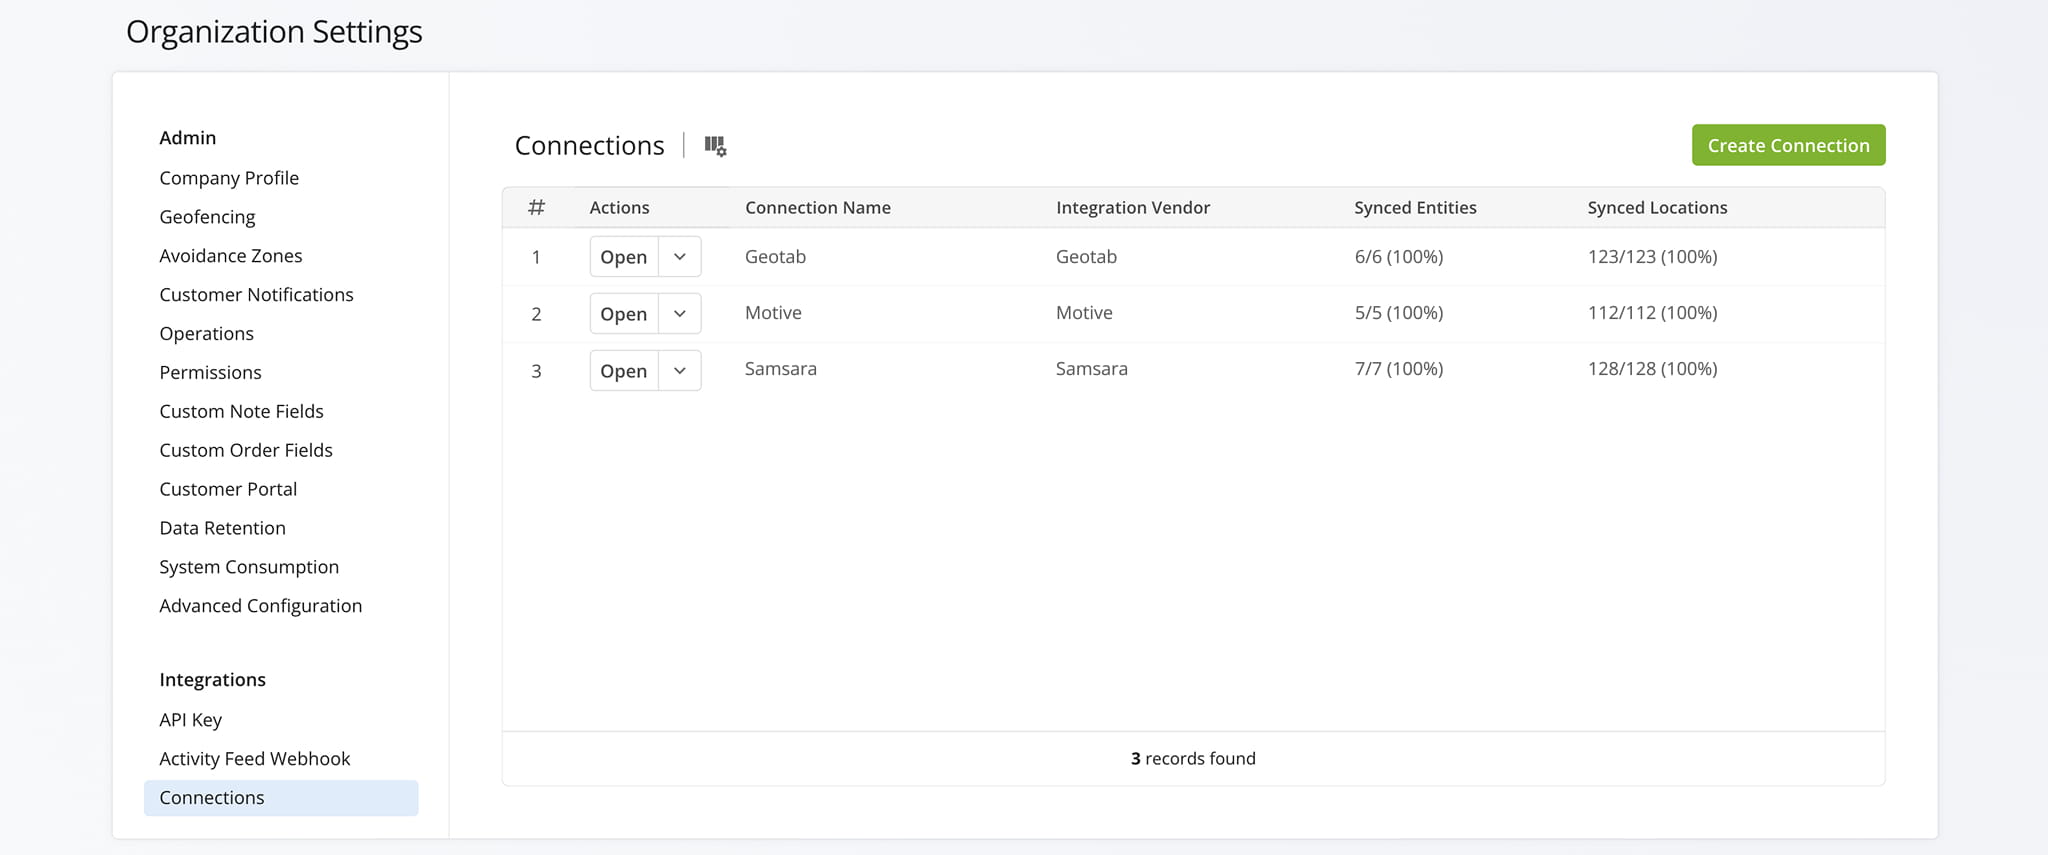Click the Connections panel heading
The height and width of the screenshot is (855, 2048).
[x=589, y=146]
